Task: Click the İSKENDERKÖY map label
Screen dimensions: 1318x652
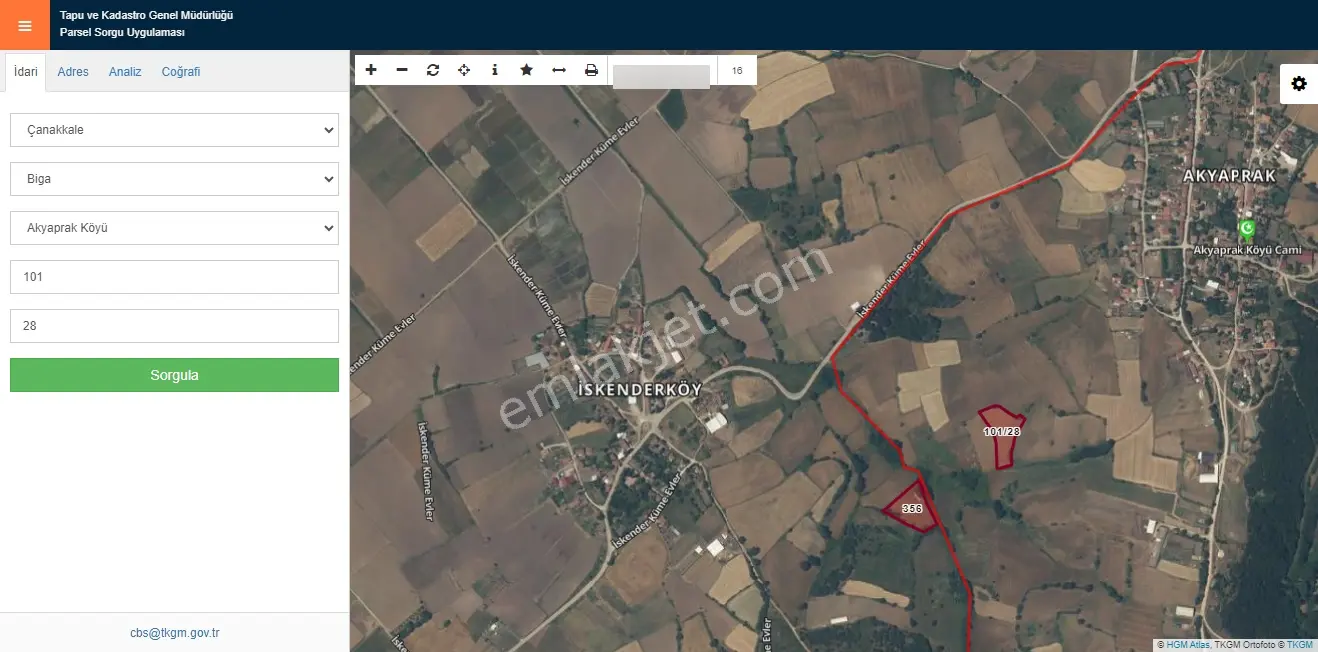Action: point(640,388)
